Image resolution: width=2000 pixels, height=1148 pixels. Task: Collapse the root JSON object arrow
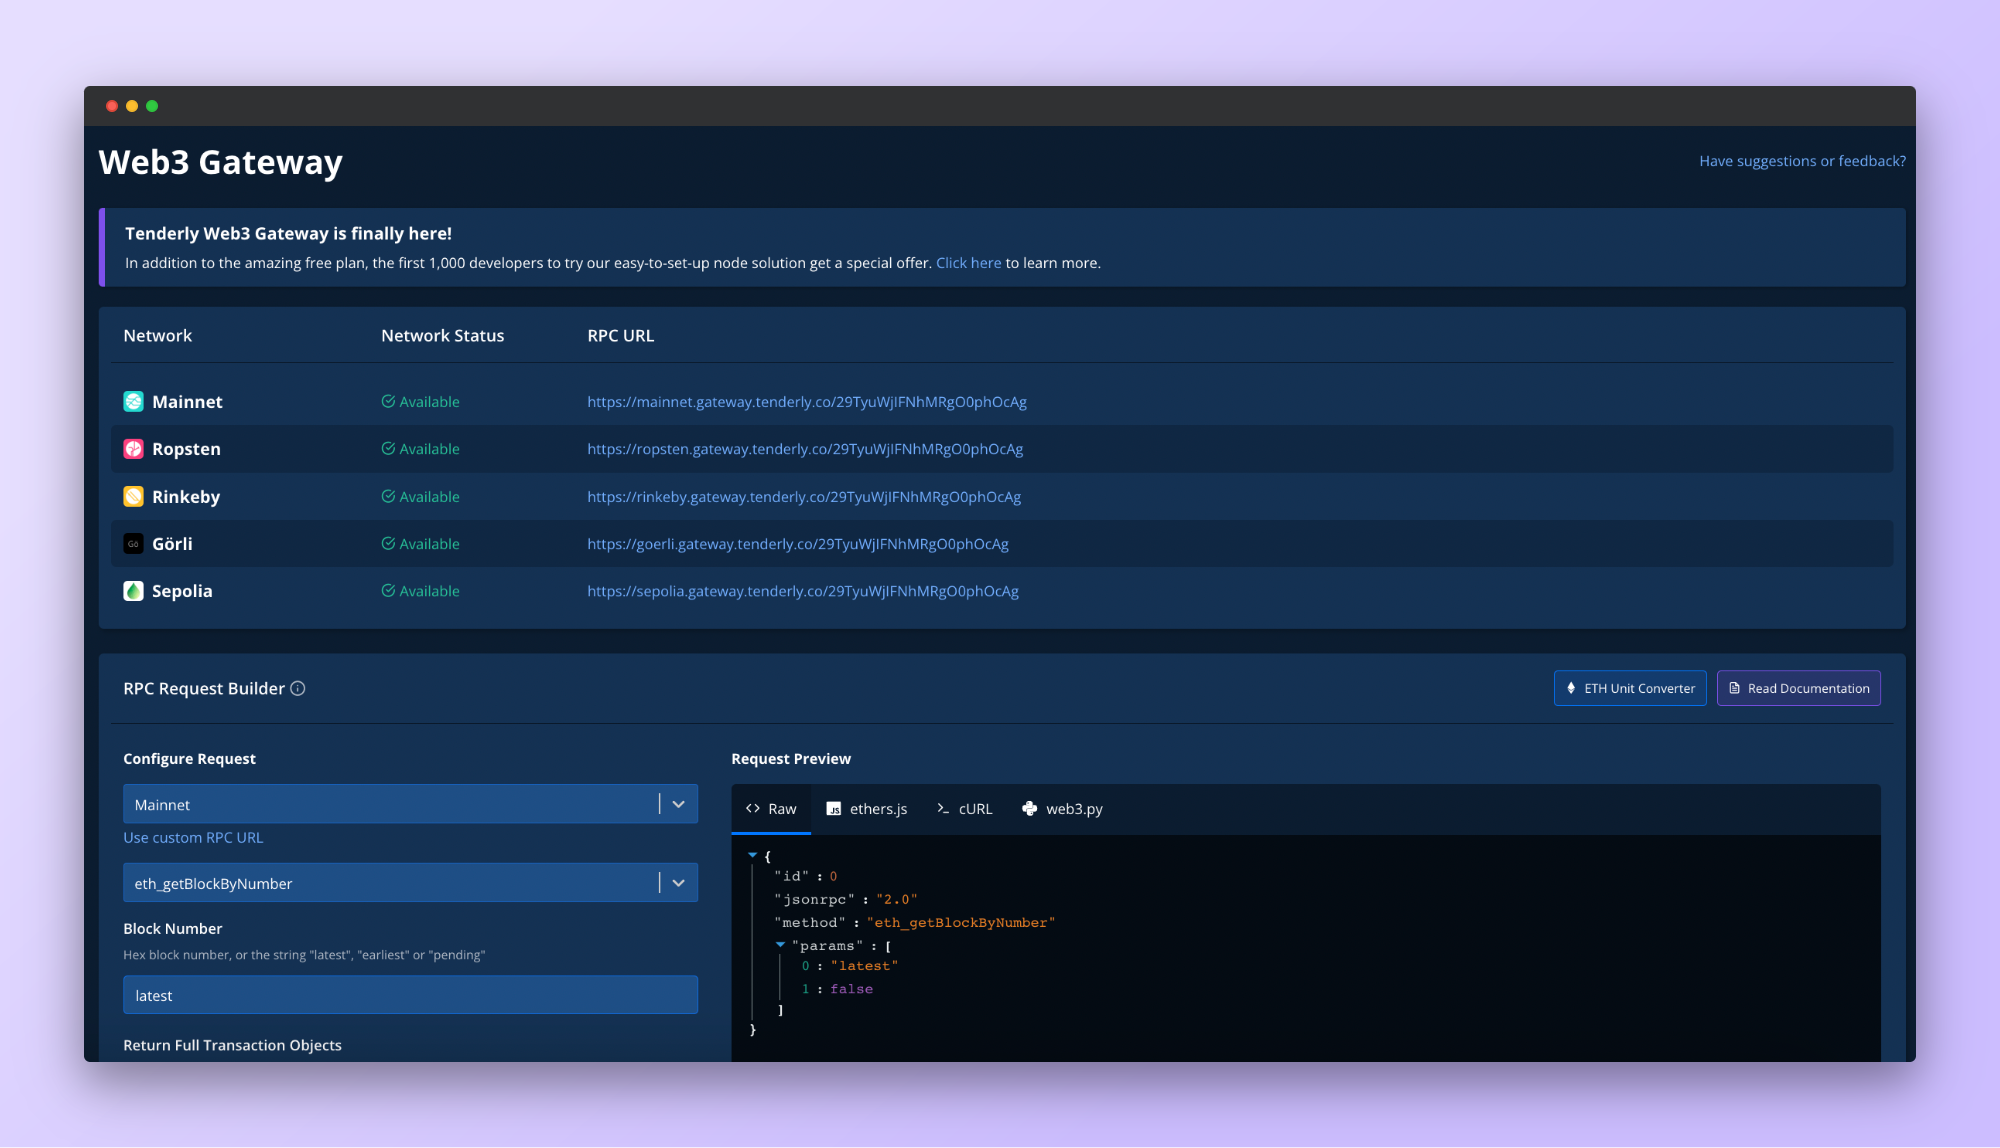tap(752, 856)
